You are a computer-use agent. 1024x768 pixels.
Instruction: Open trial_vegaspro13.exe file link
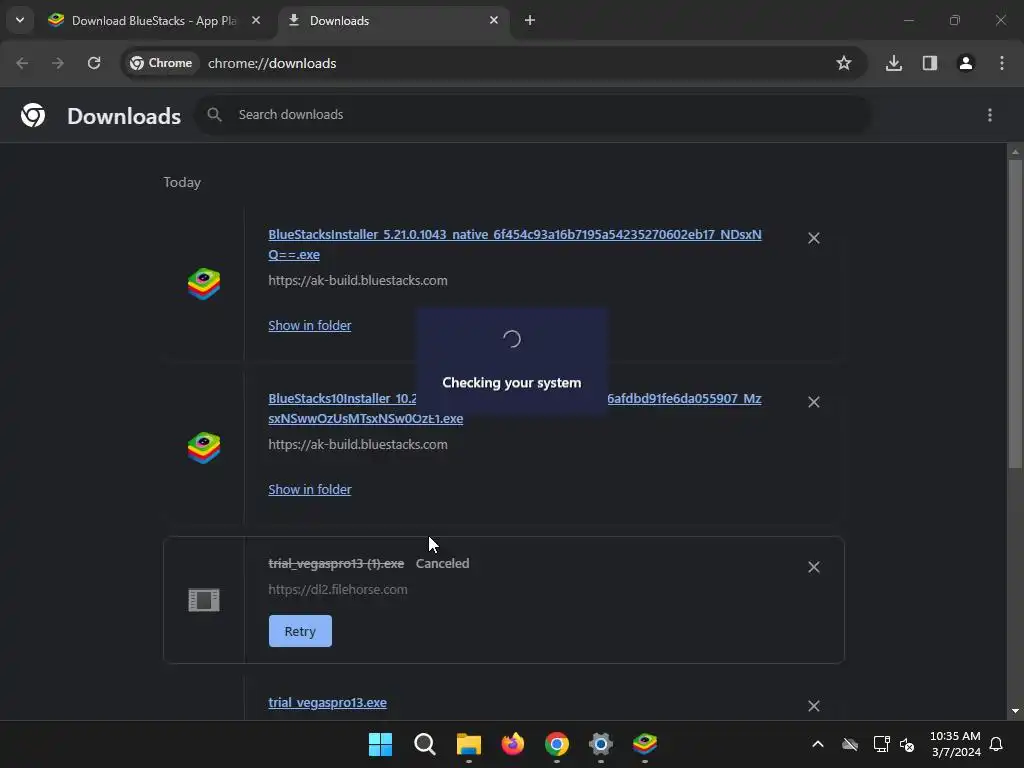coord(327,703)
